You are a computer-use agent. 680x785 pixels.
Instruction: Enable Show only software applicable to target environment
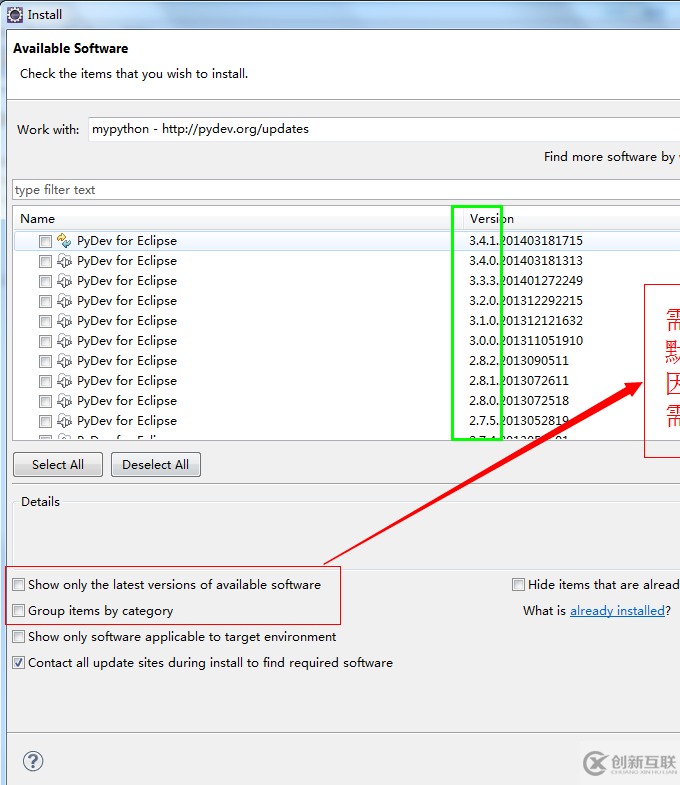point(19,636)
